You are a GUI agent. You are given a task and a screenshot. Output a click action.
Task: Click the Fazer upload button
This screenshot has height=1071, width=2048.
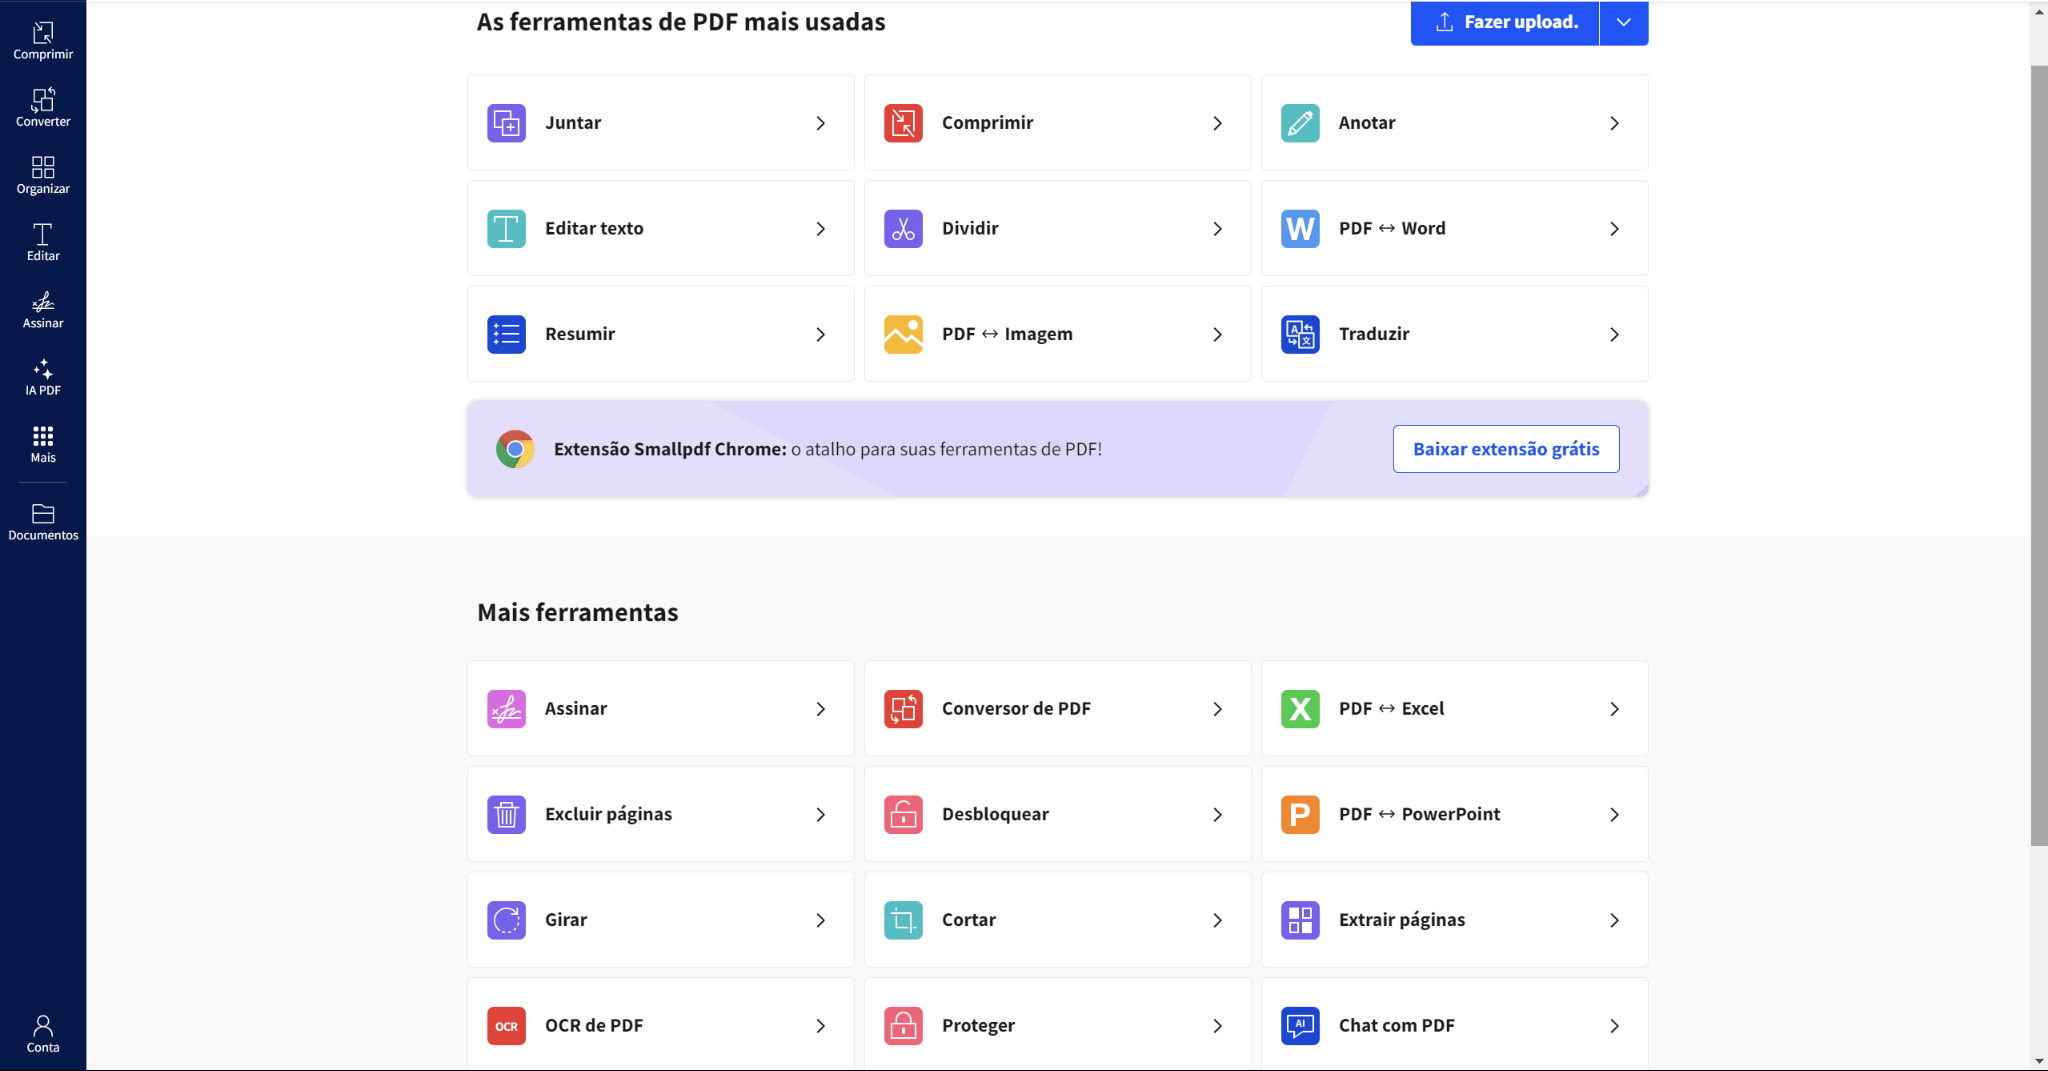(1505, 22)
